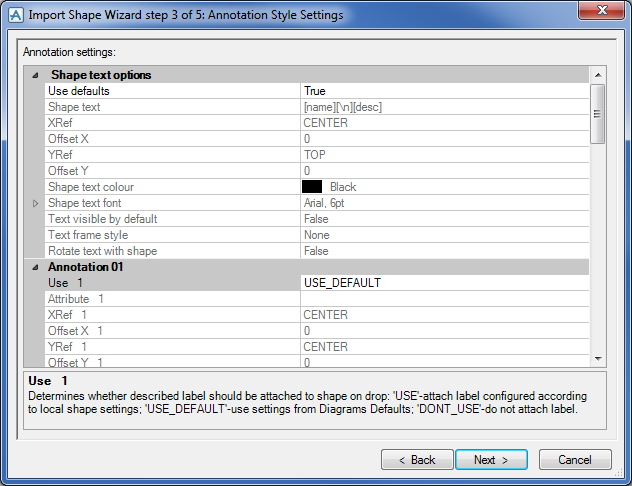This screenshot has height=486, width=632.
Task: Click the application icon in title bar
Action: [x=14, y=15]
